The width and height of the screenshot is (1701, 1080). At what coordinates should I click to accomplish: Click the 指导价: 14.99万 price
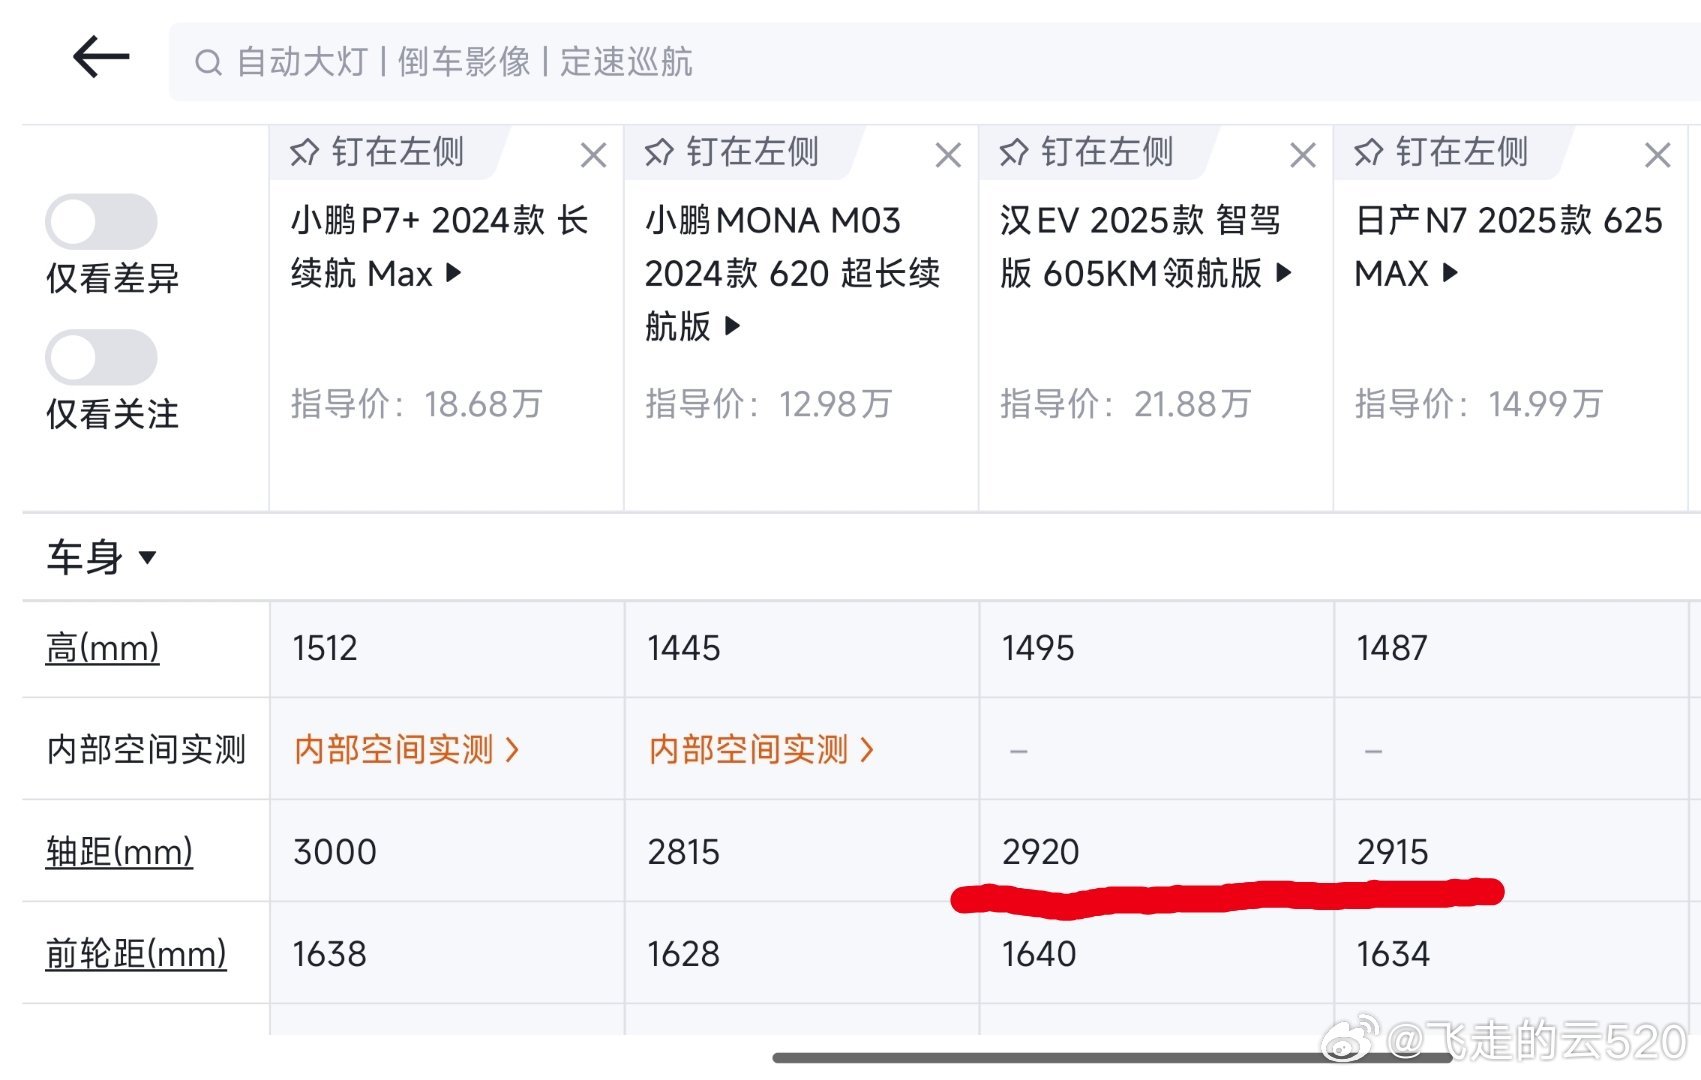click(1478, 404)
